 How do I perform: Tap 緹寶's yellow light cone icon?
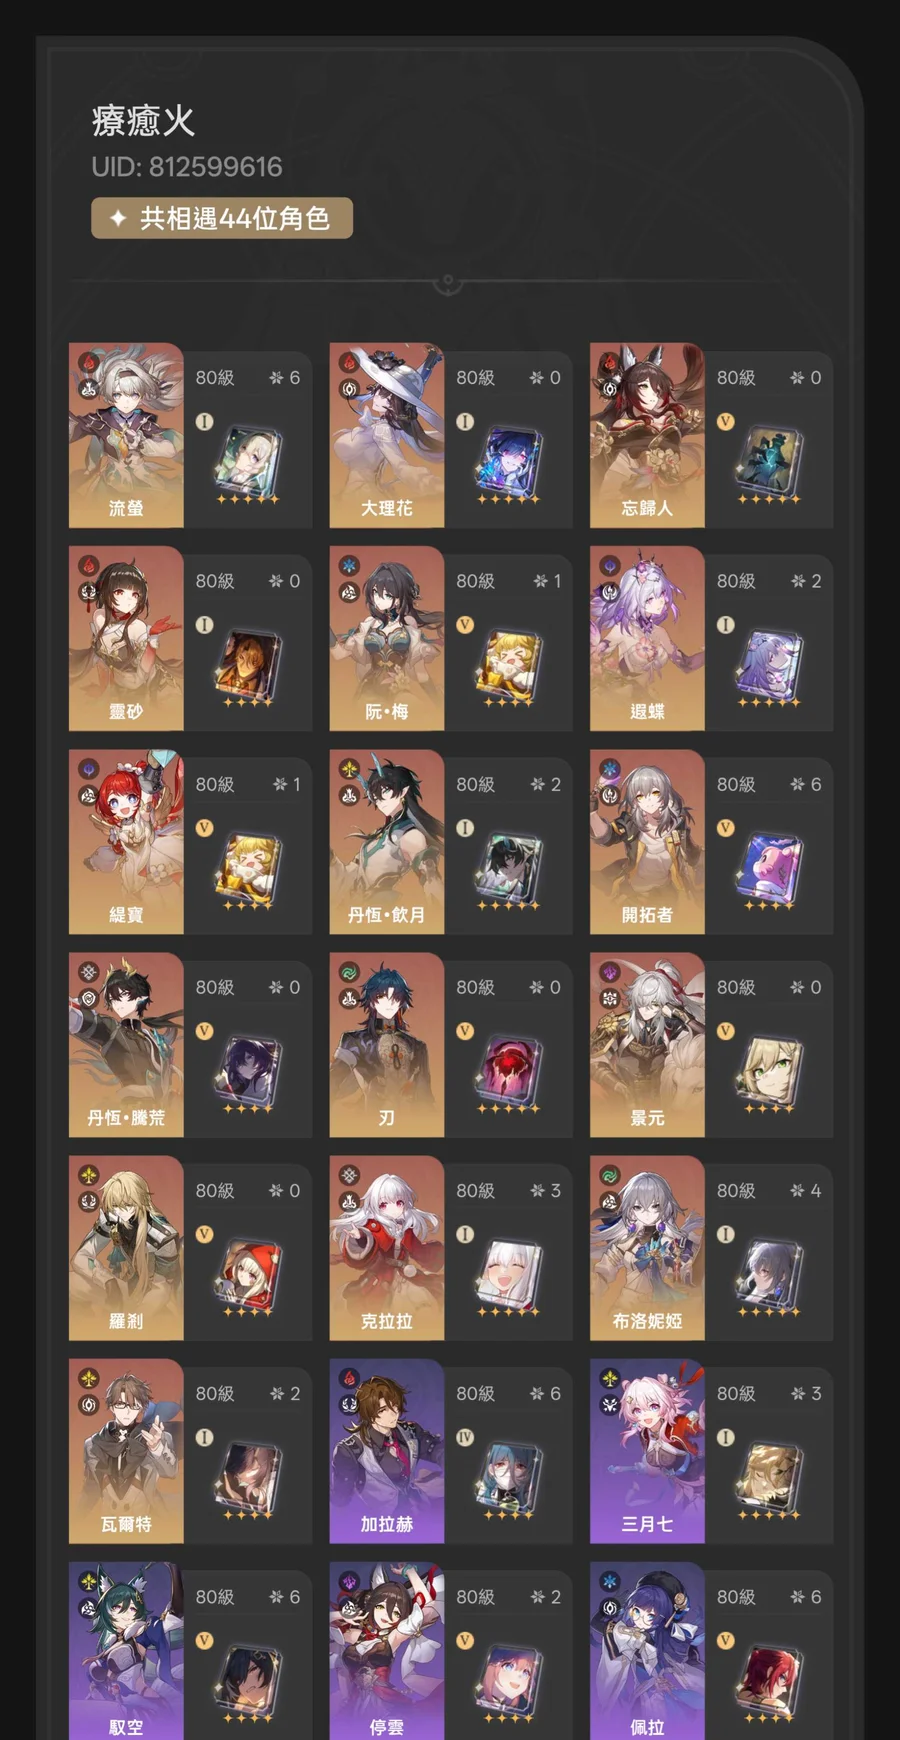point(248,868)
